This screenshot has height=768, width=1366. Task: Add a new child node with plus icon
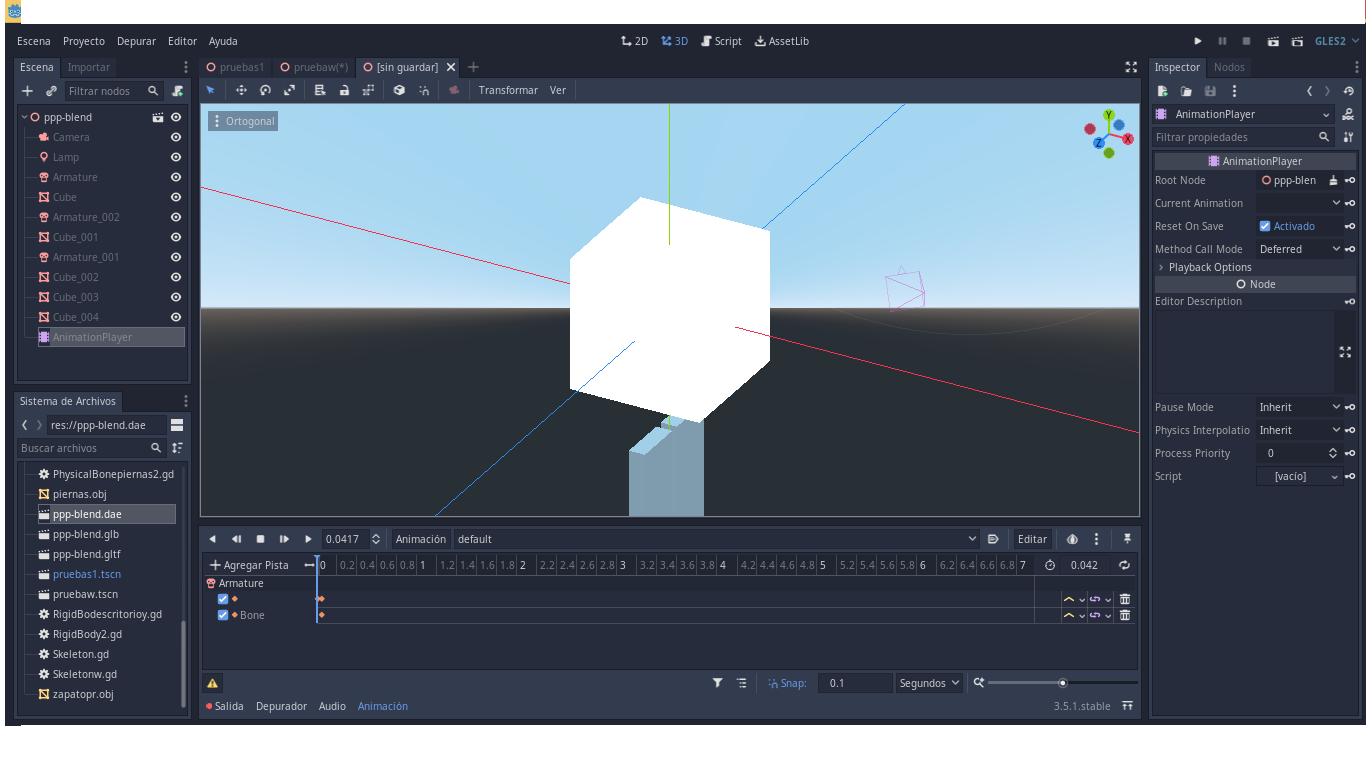[27, 91]
